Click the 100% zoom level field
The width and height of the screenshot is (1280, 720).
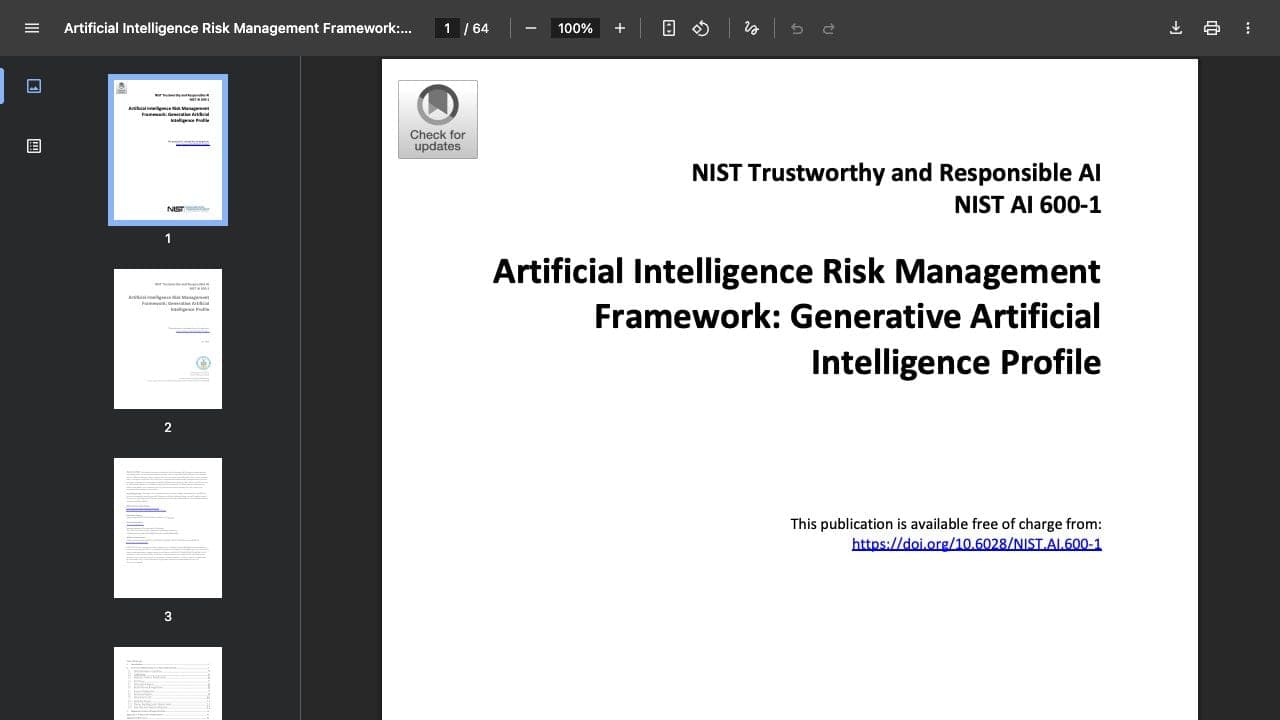pos(575,28)
